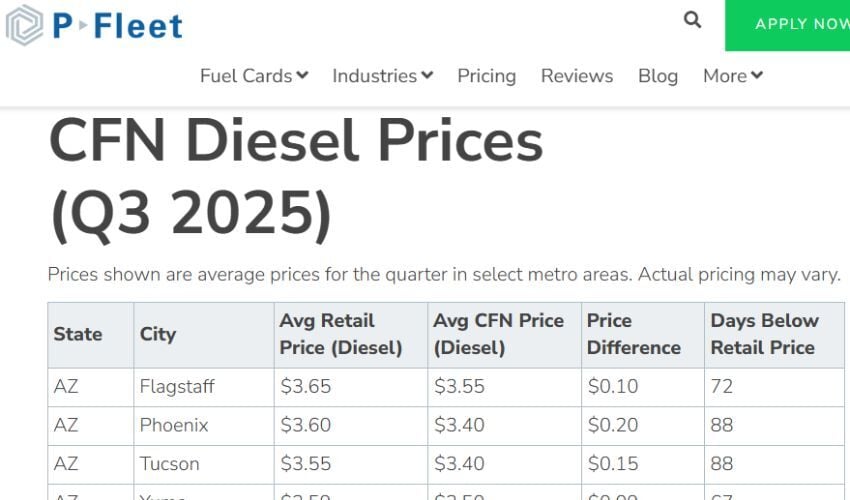
Task: Click the Price Difference column header
Action: (x=633, y=334)
